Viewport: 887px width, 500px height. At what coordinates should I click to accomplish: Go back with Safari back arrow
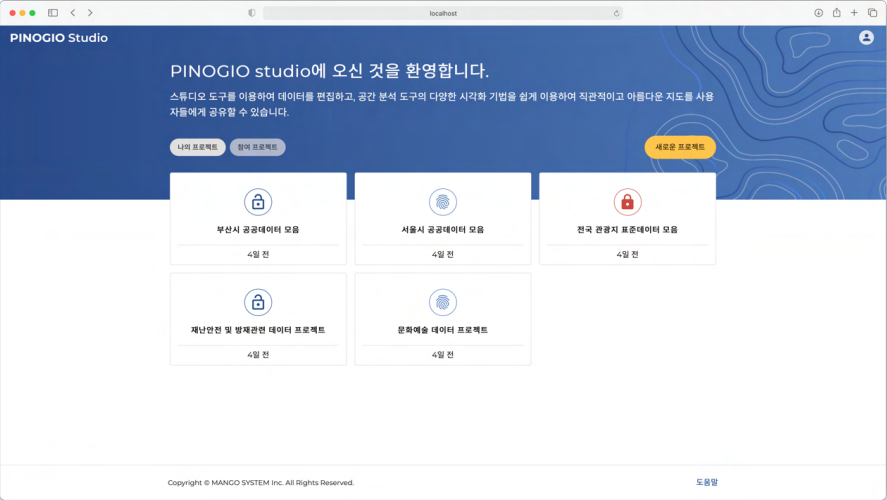point(73,13)
